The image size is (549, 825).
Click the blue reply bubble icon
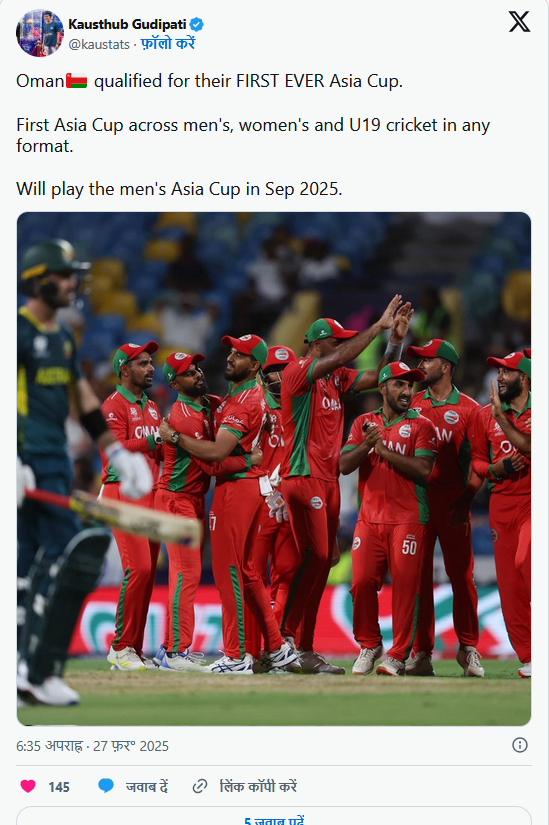106,786
